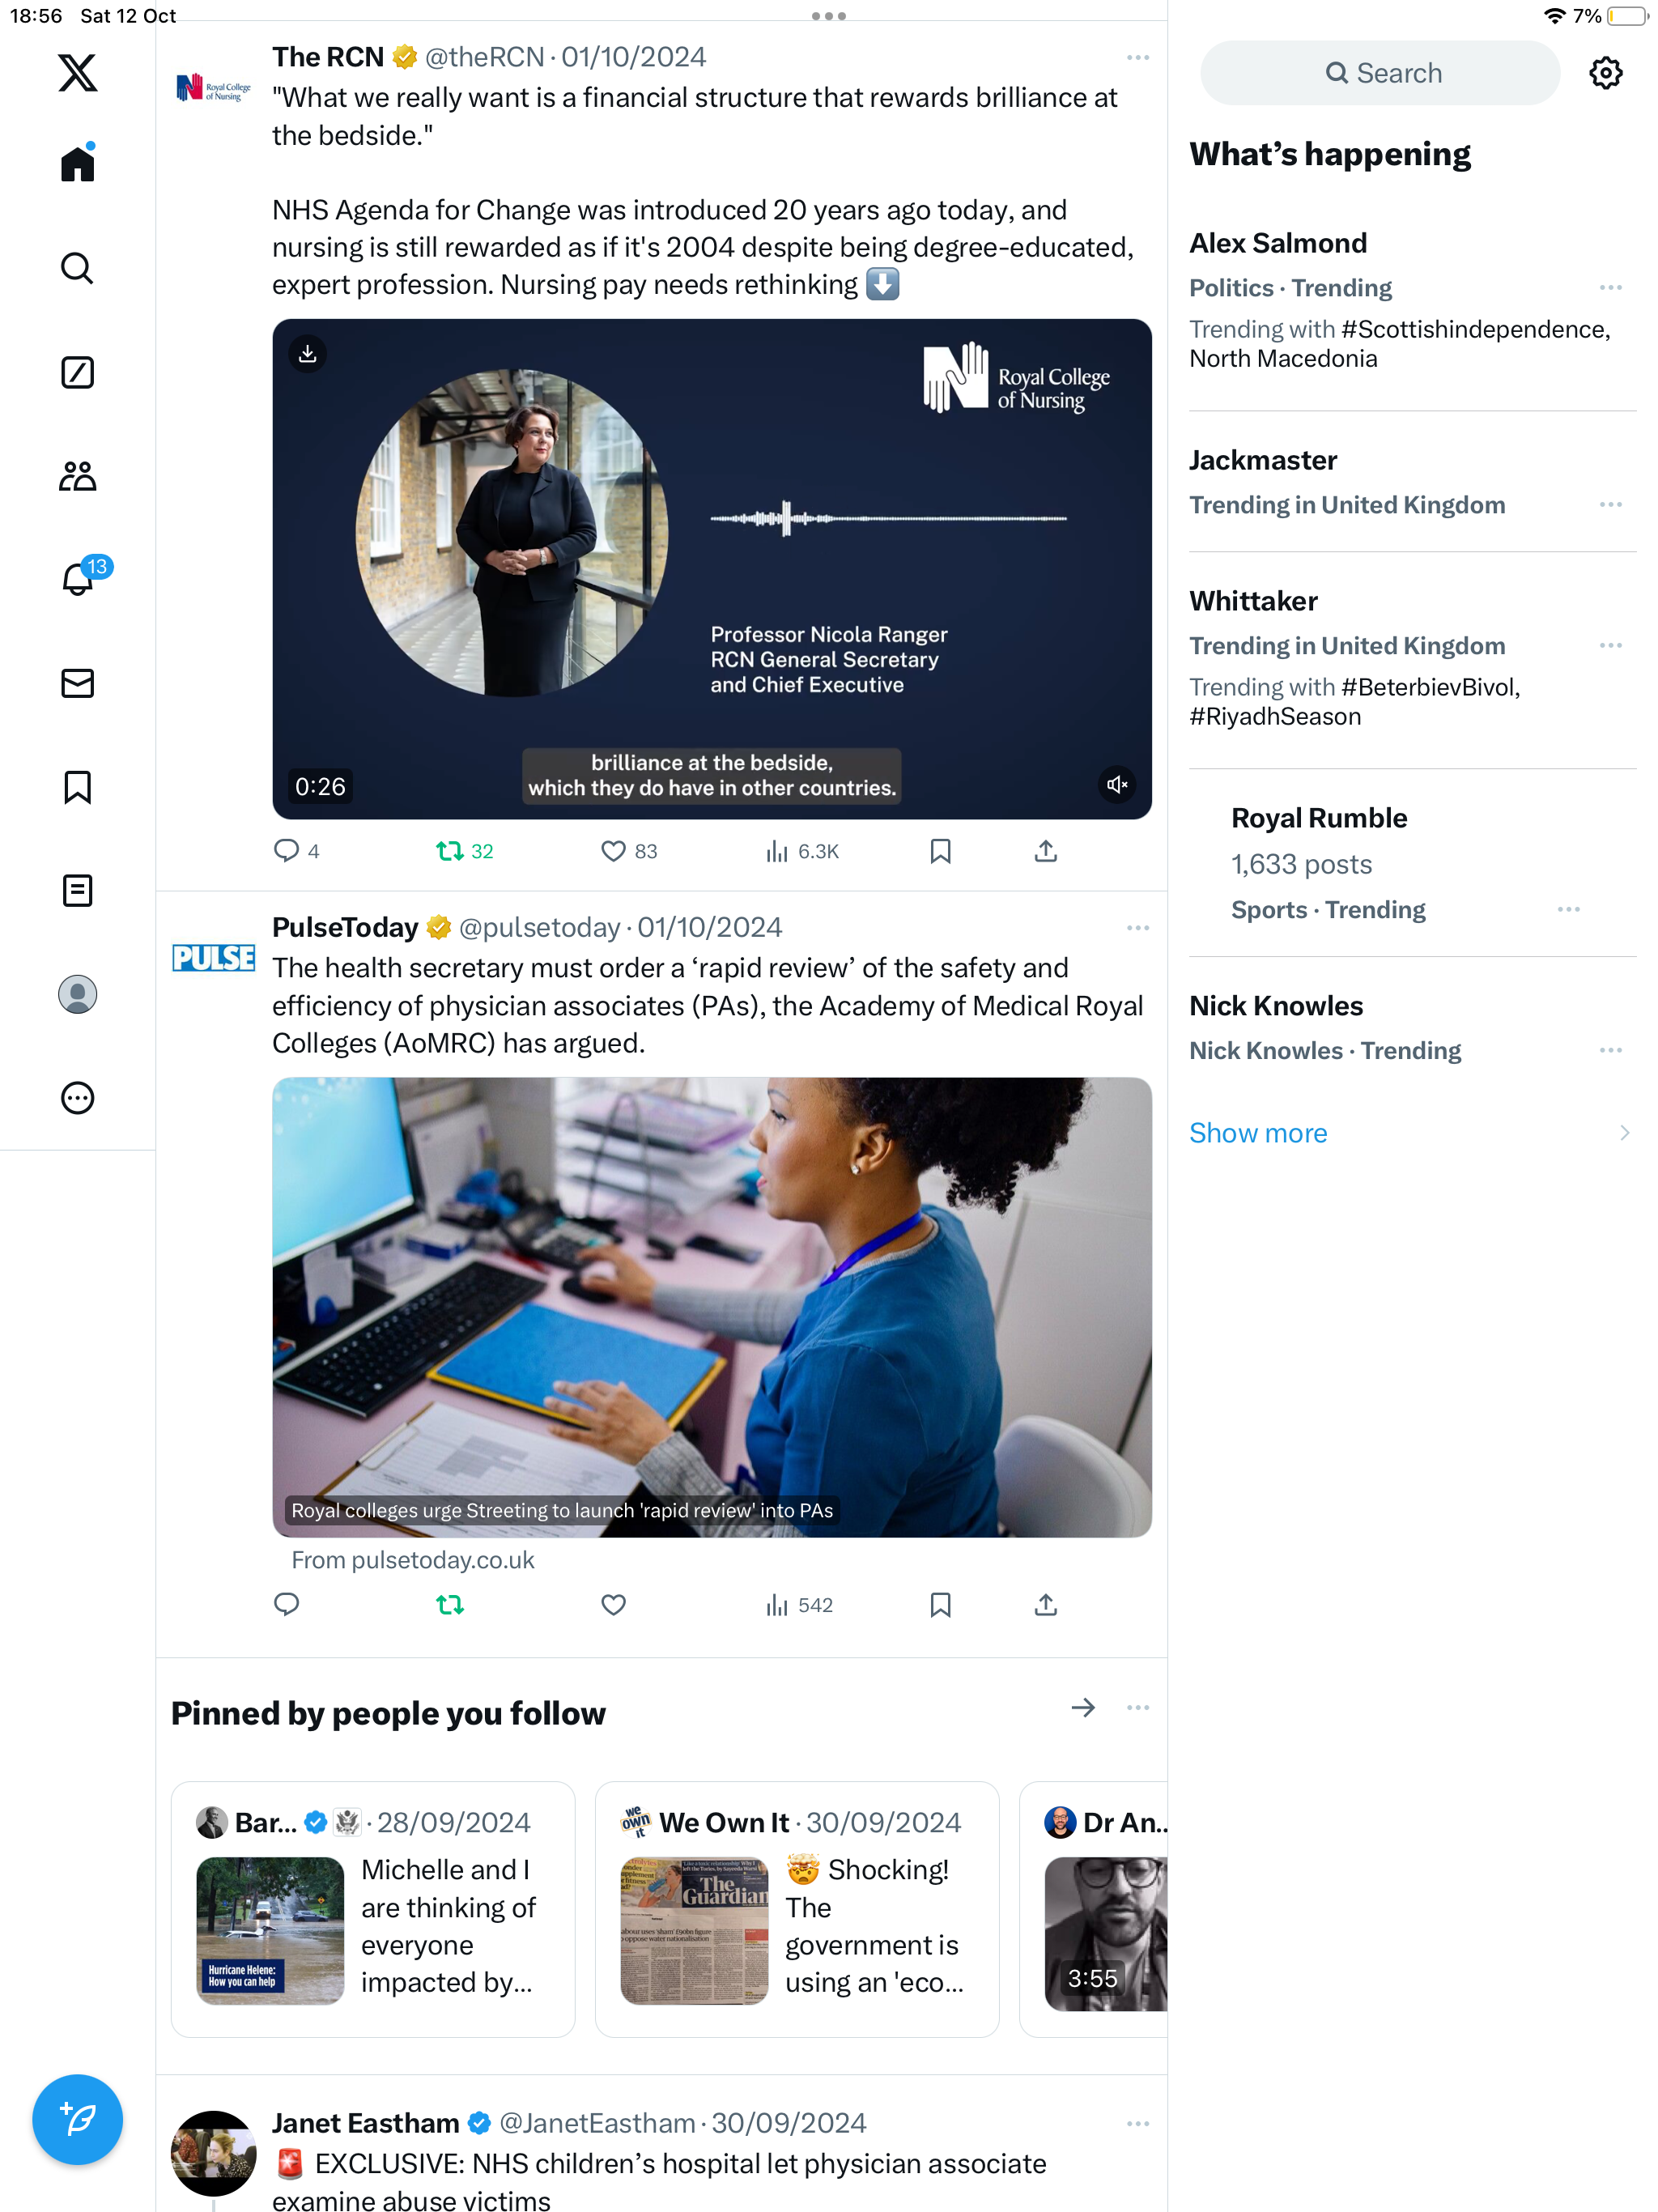This screenshot has width=1658, height=2212.
Task: Share the RCN post
Action: (1045, 851)
